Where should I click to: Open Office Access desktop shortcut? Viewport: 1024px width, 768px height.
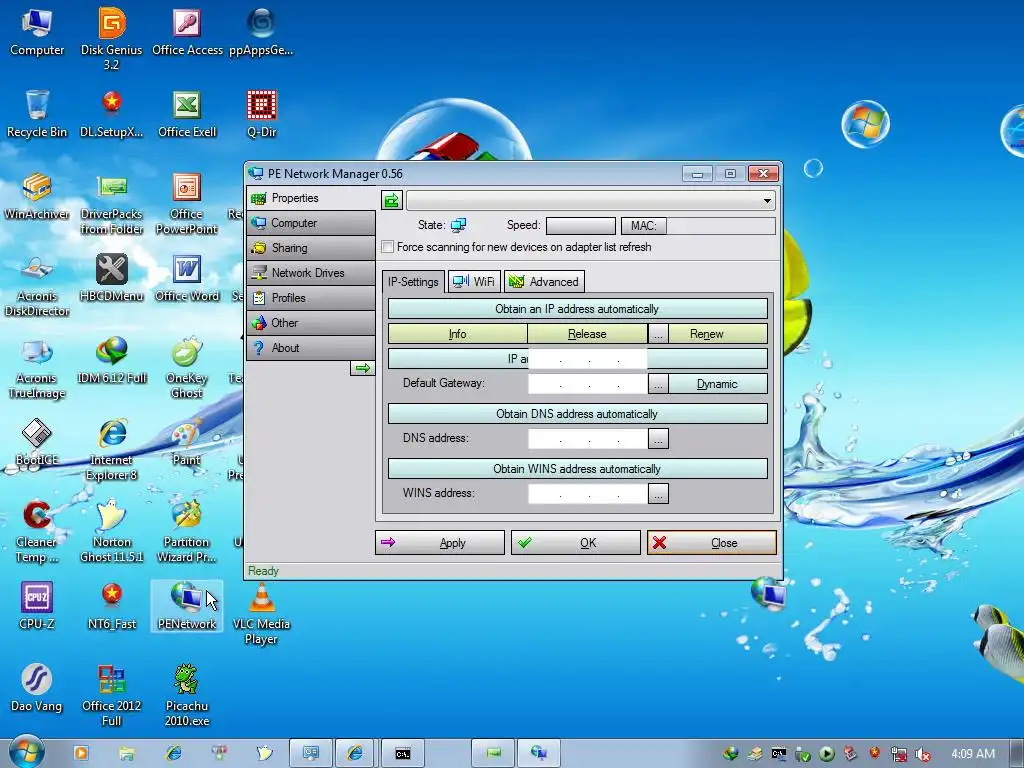[x=187, y=33]
